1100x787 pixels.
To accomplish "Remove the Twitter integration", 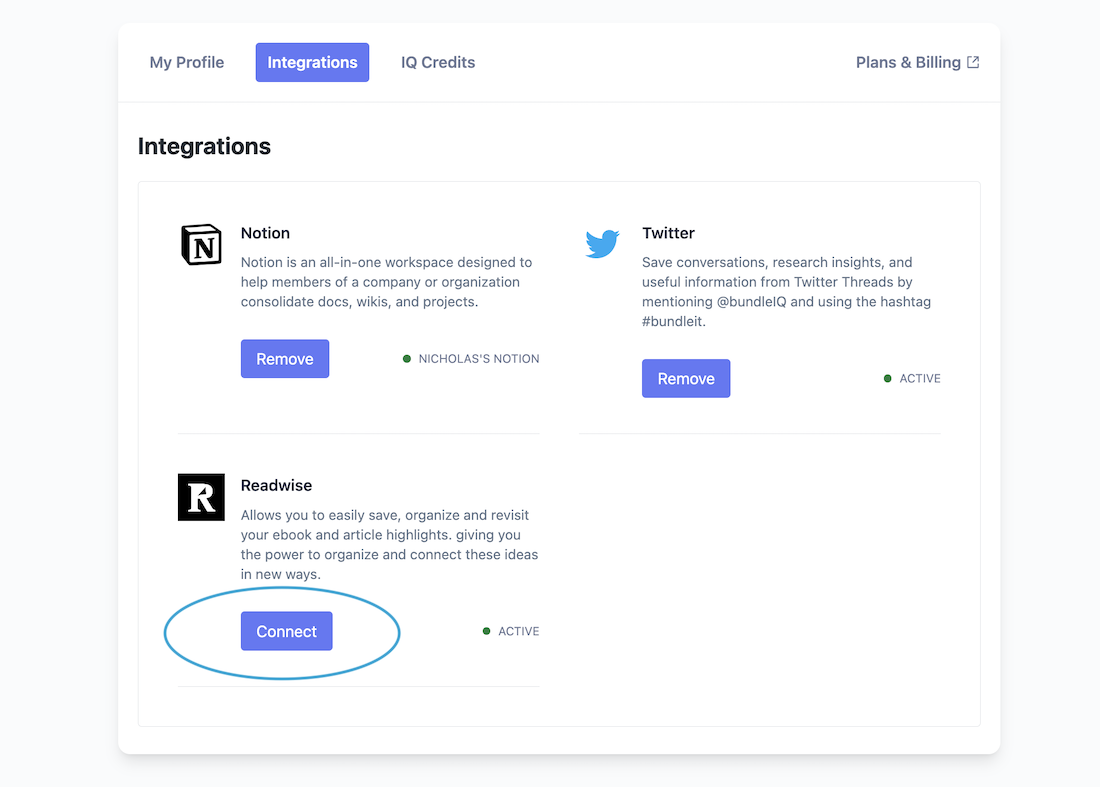I will (x=686, y=379).
